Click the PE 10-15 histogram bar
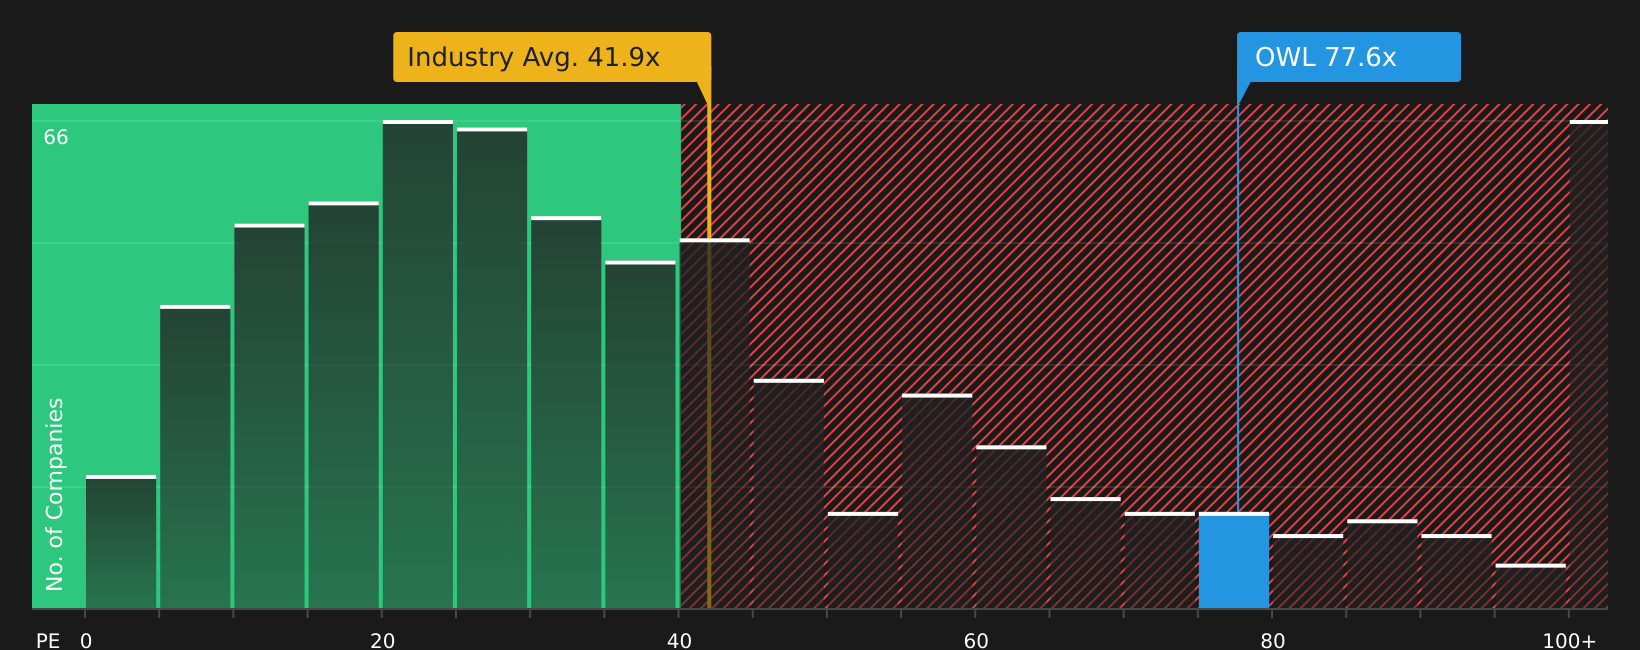 (269, 416)
